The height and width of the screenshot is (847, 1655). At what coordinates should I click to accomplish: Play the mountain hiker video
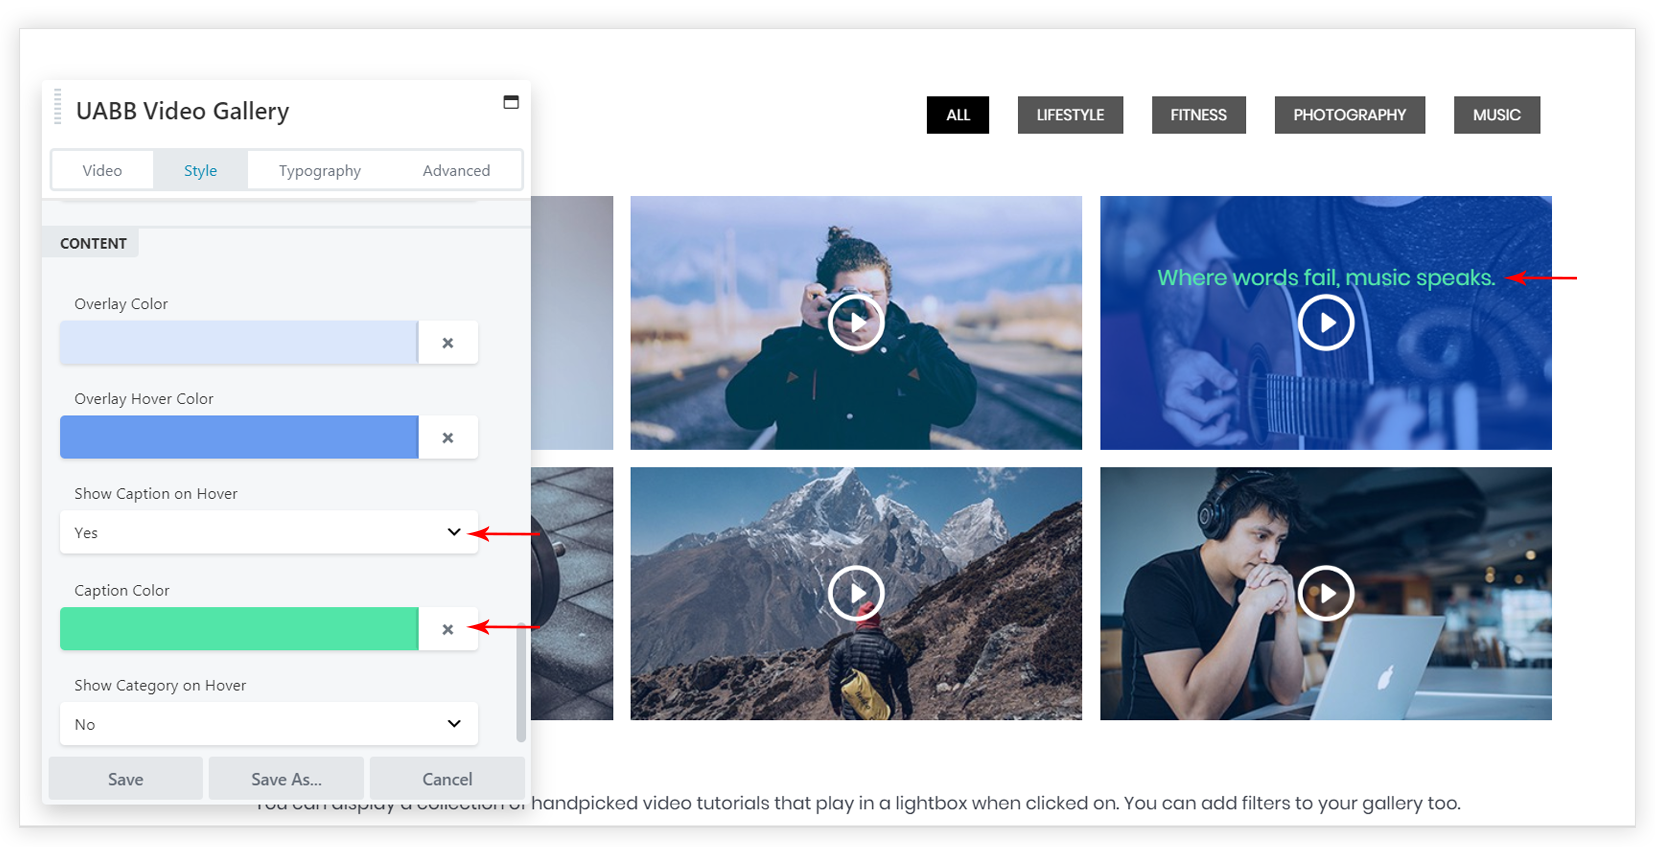(x=856, y=593)
